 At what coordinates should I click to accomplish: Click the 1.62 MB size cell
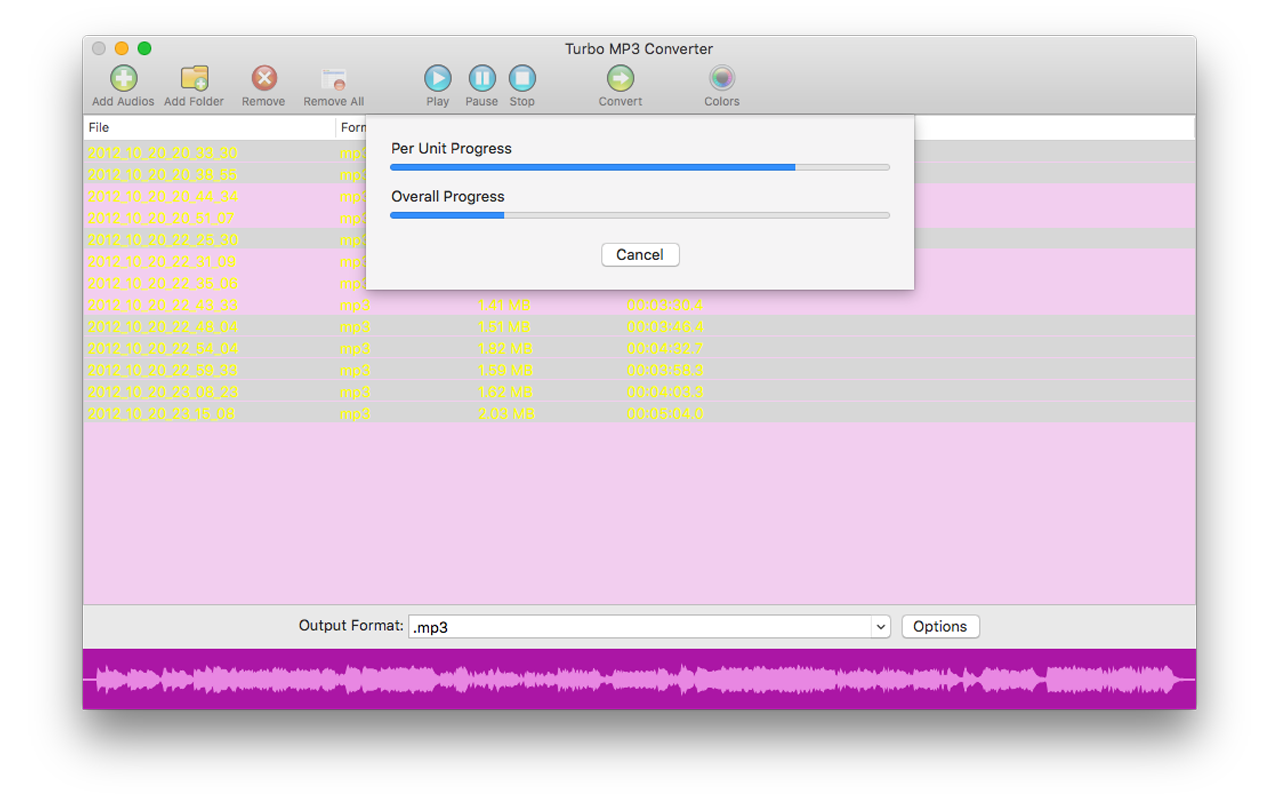tap(506, 392)
